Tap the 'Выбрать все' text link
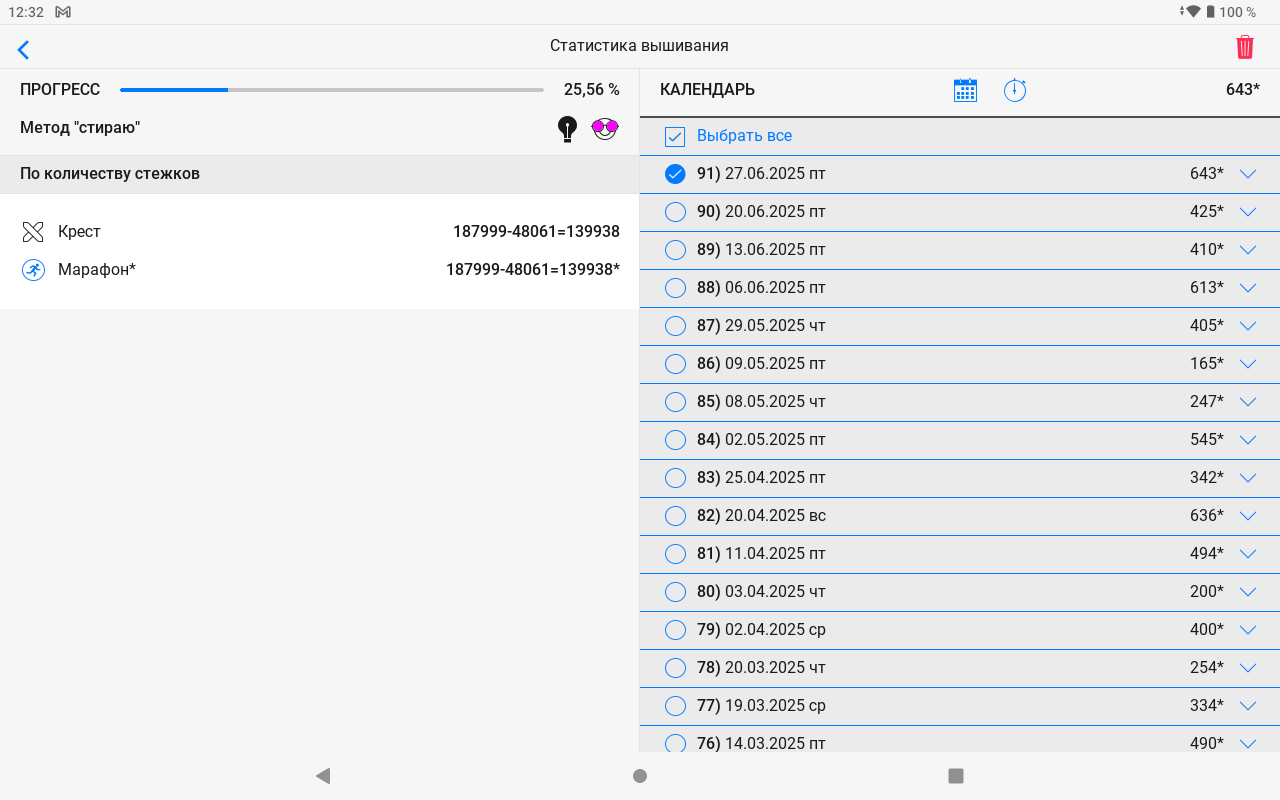 744,136
